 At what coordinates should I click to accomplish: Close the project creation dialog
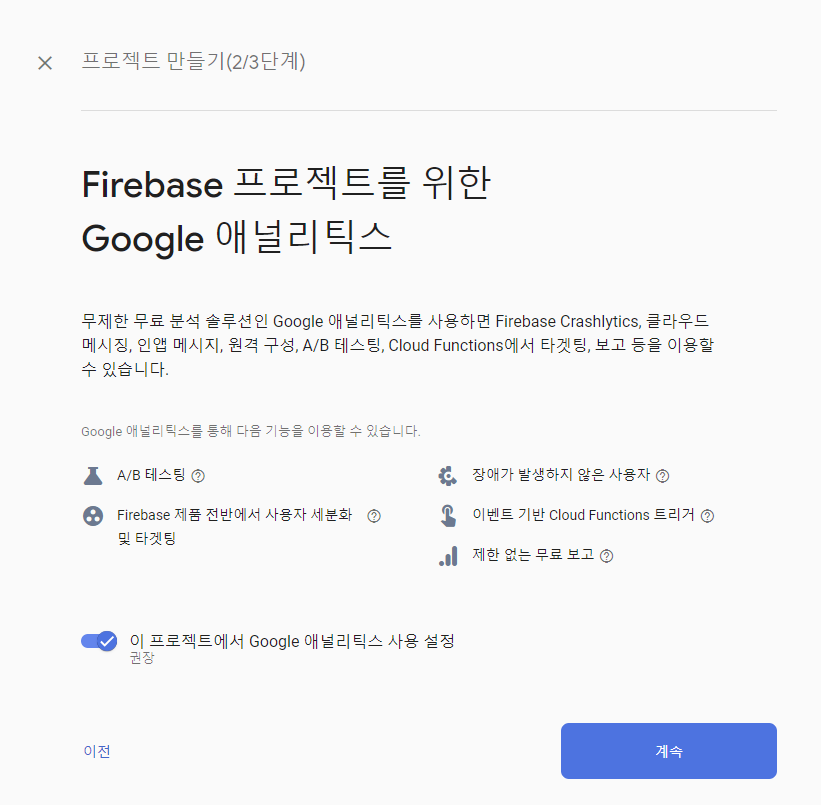[x=44, y=62]
